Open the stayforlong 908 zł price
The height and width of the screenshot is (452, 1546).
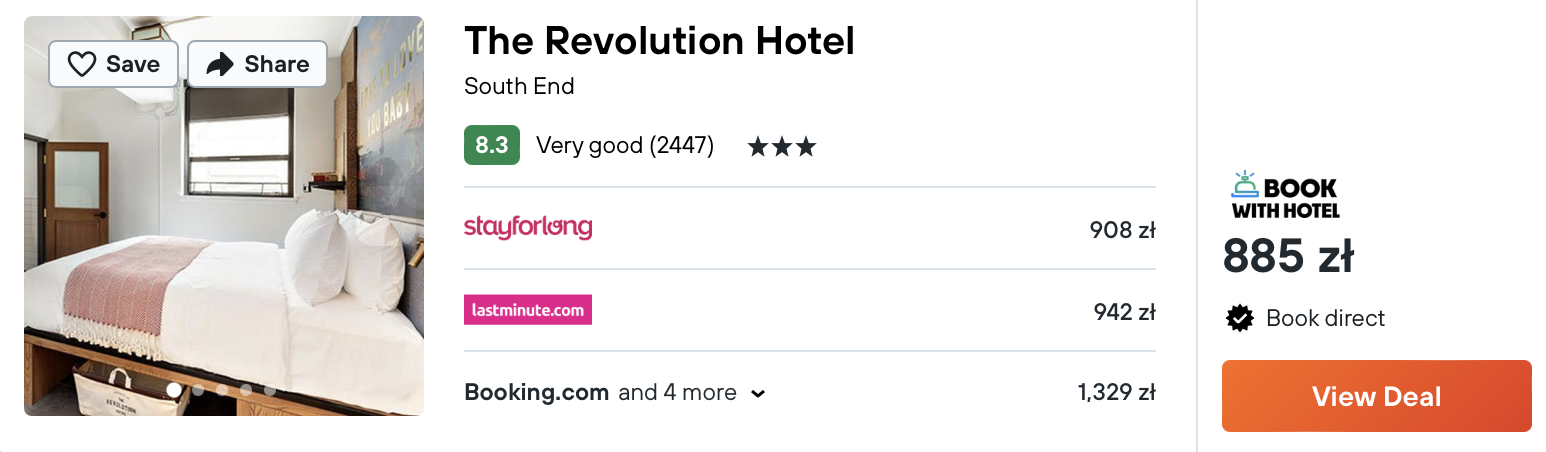pos(1122,230)
